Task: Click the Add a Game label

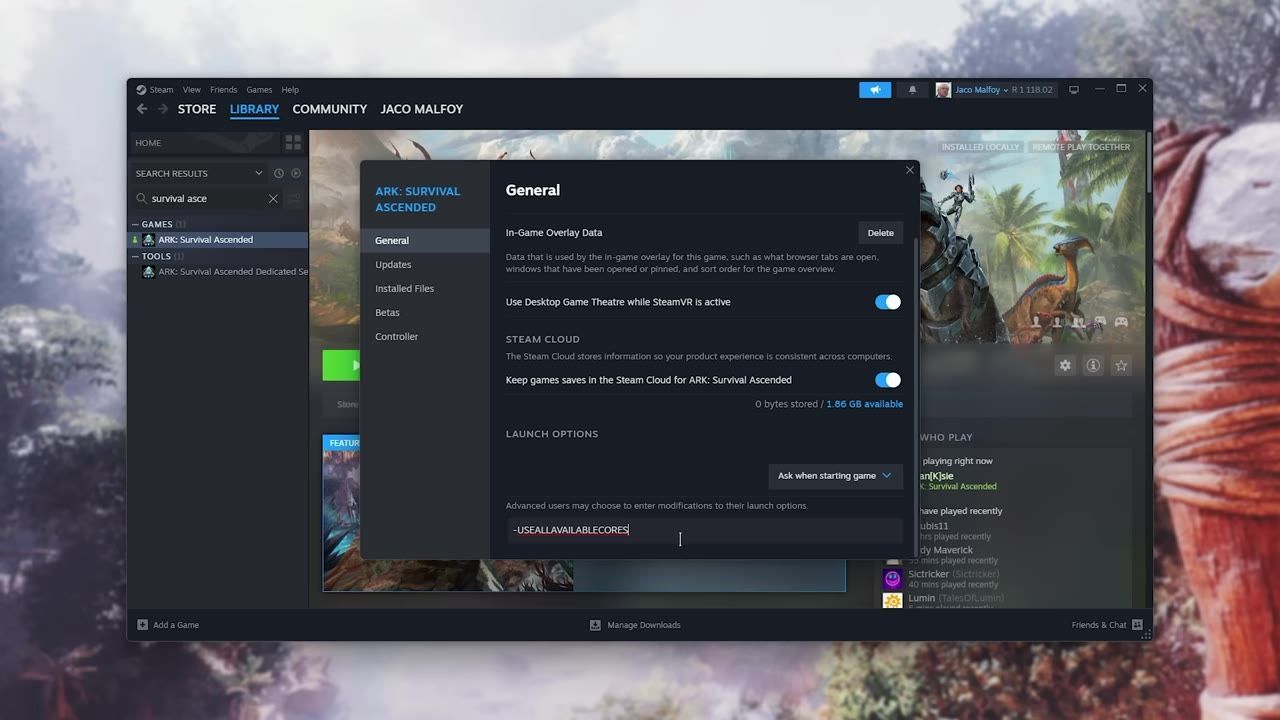Action: click(176, 625)
